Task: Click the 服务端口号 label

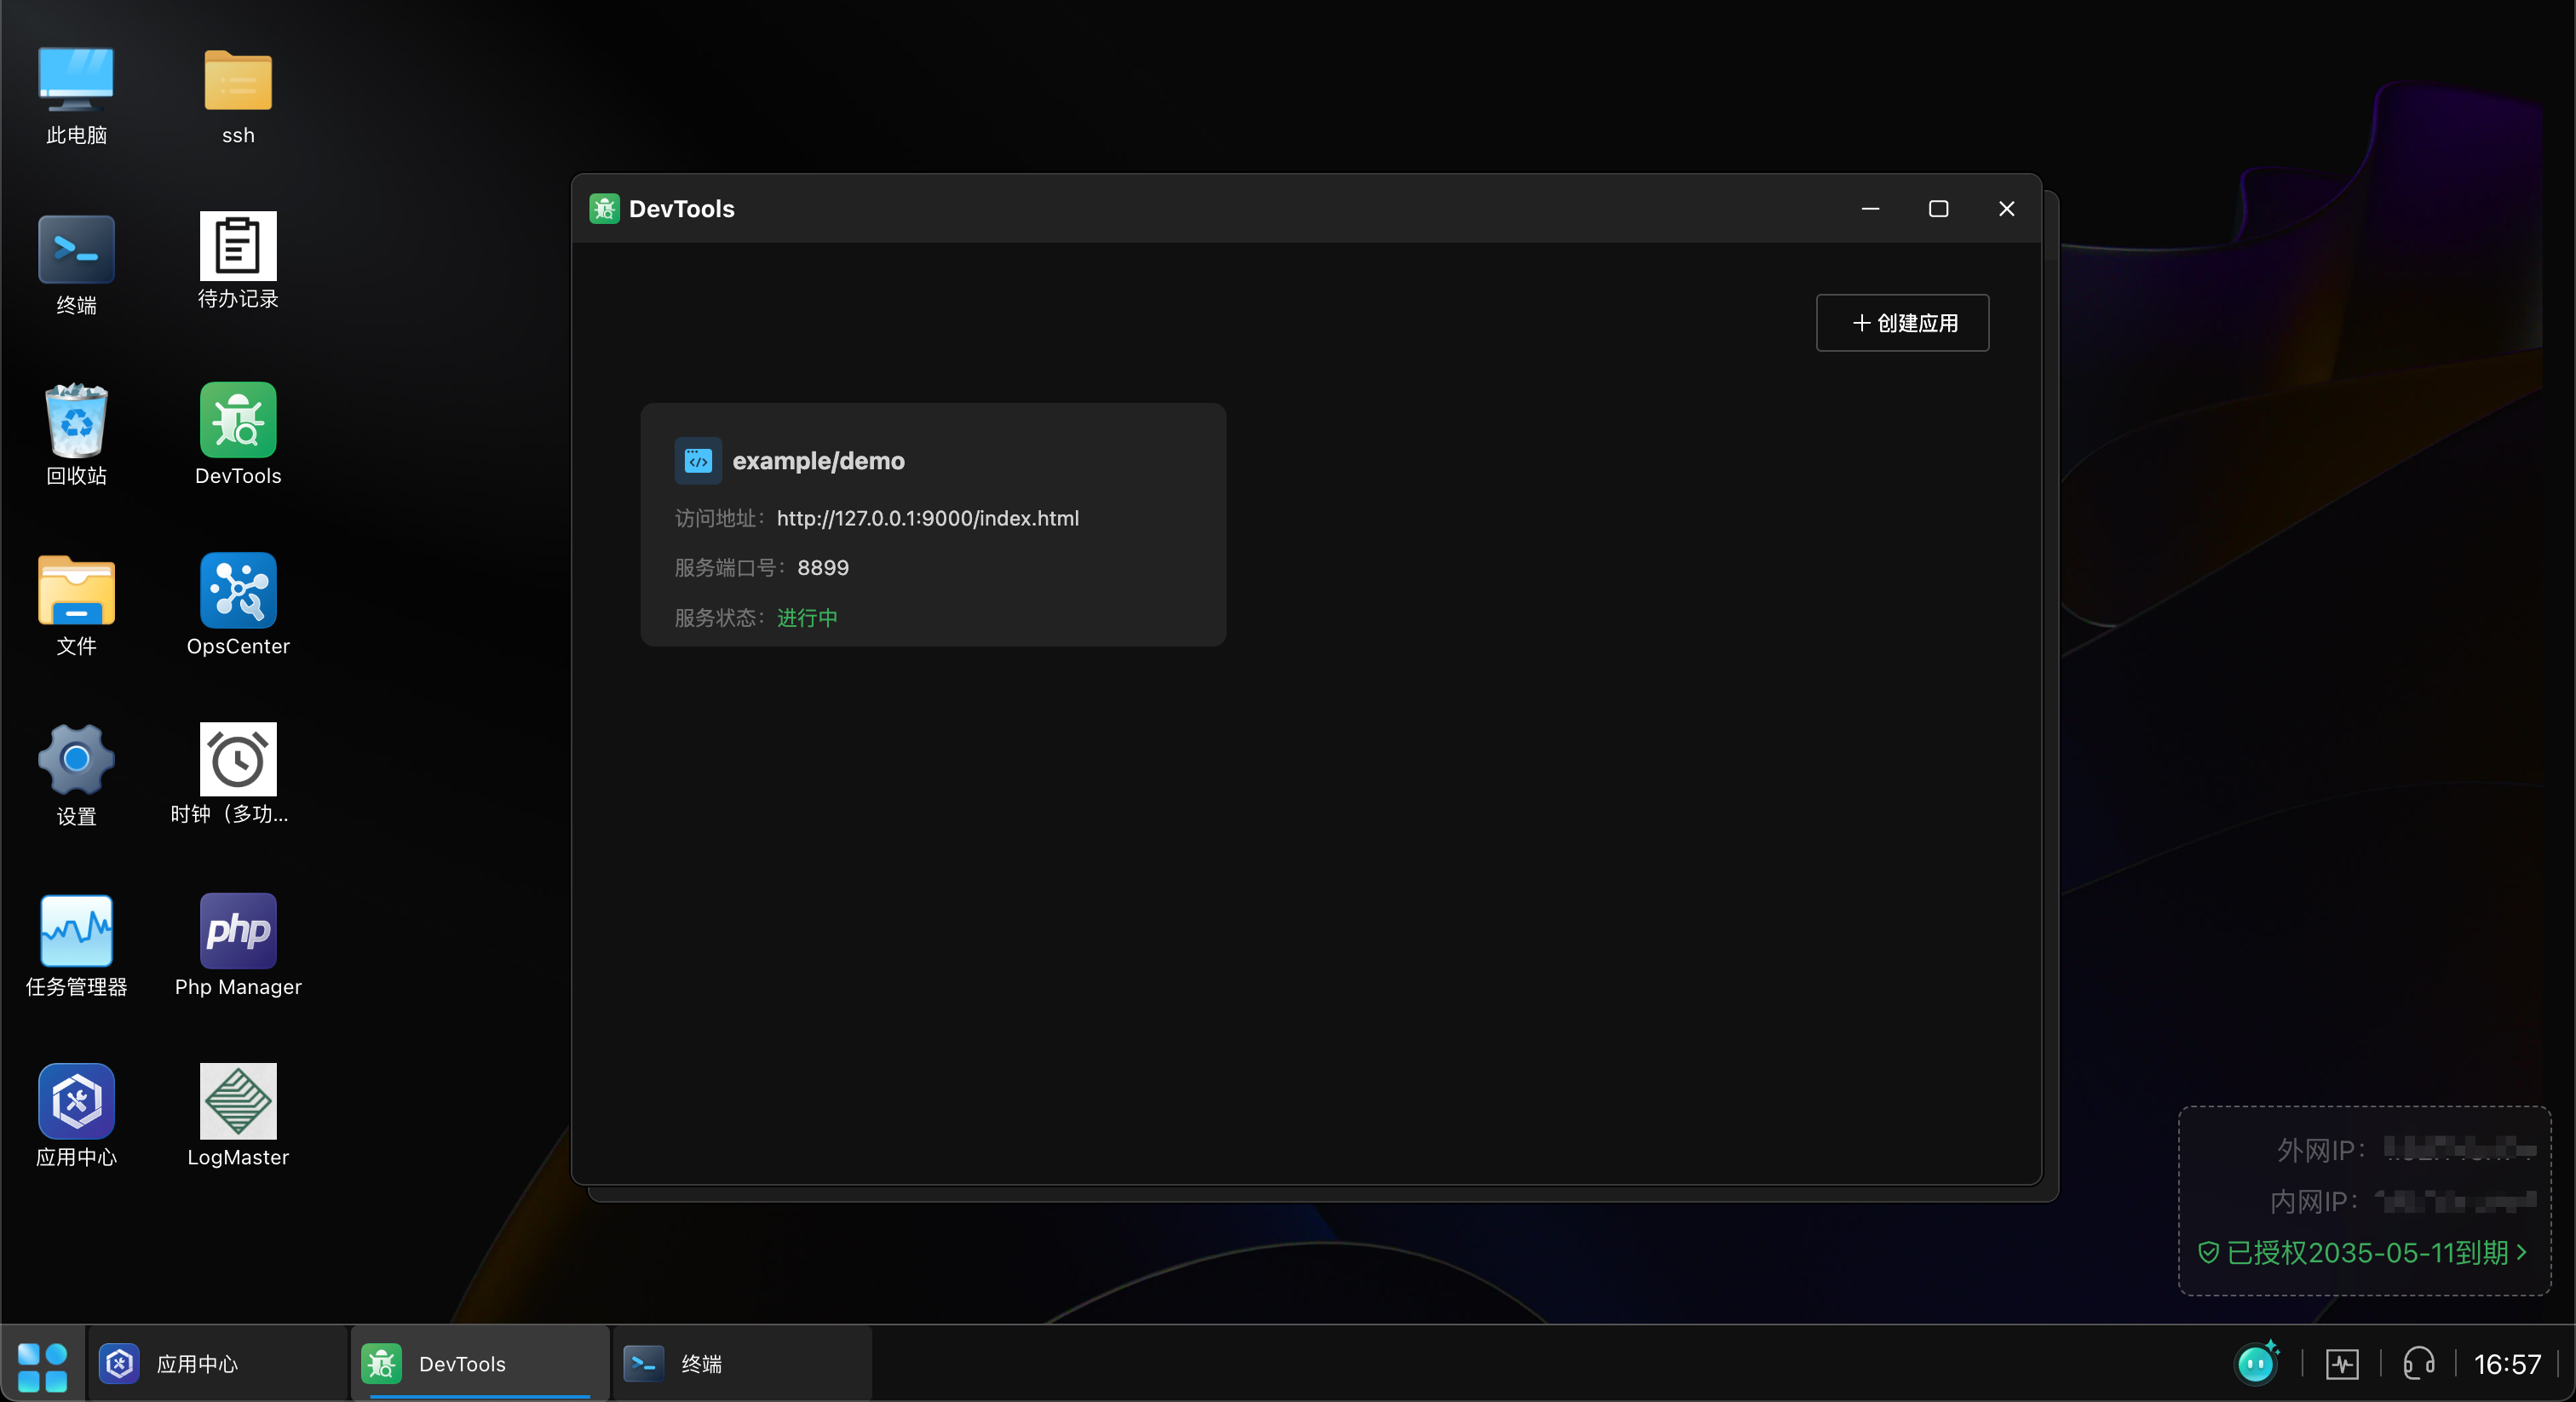Action: point(730,568)
